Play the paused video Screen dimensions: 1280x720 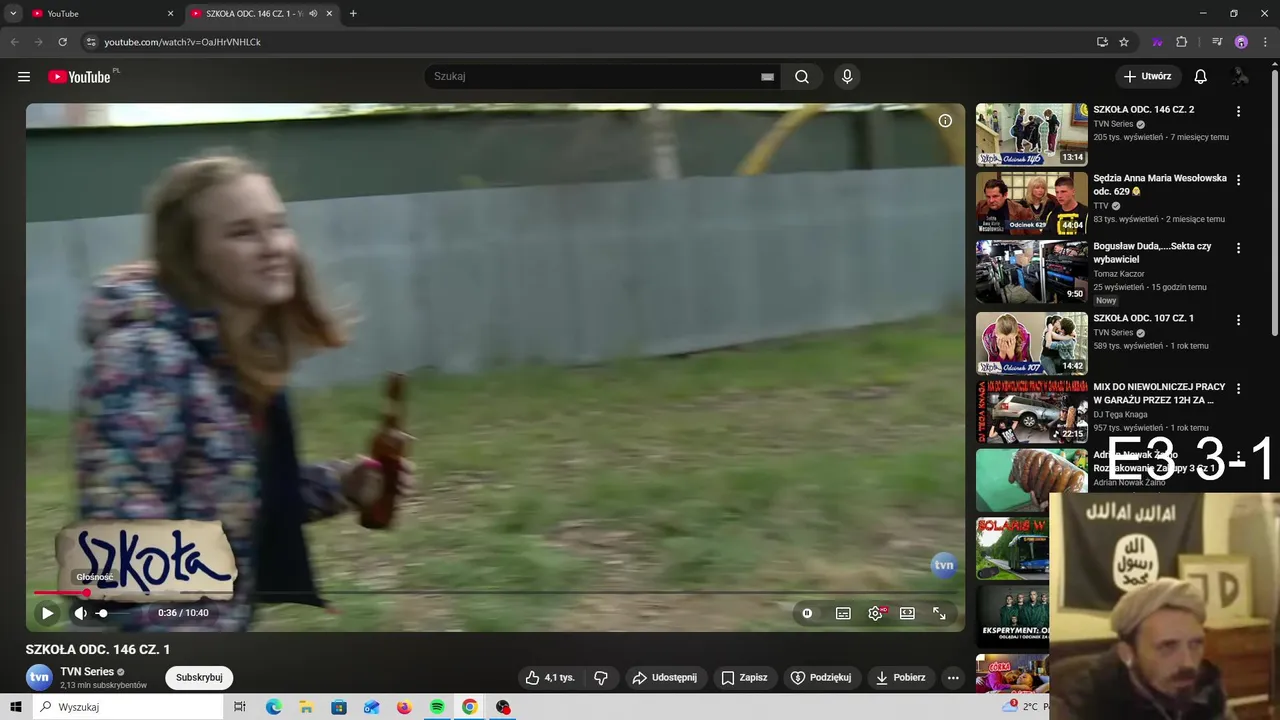pyautogui.click(x=47, y=613)
